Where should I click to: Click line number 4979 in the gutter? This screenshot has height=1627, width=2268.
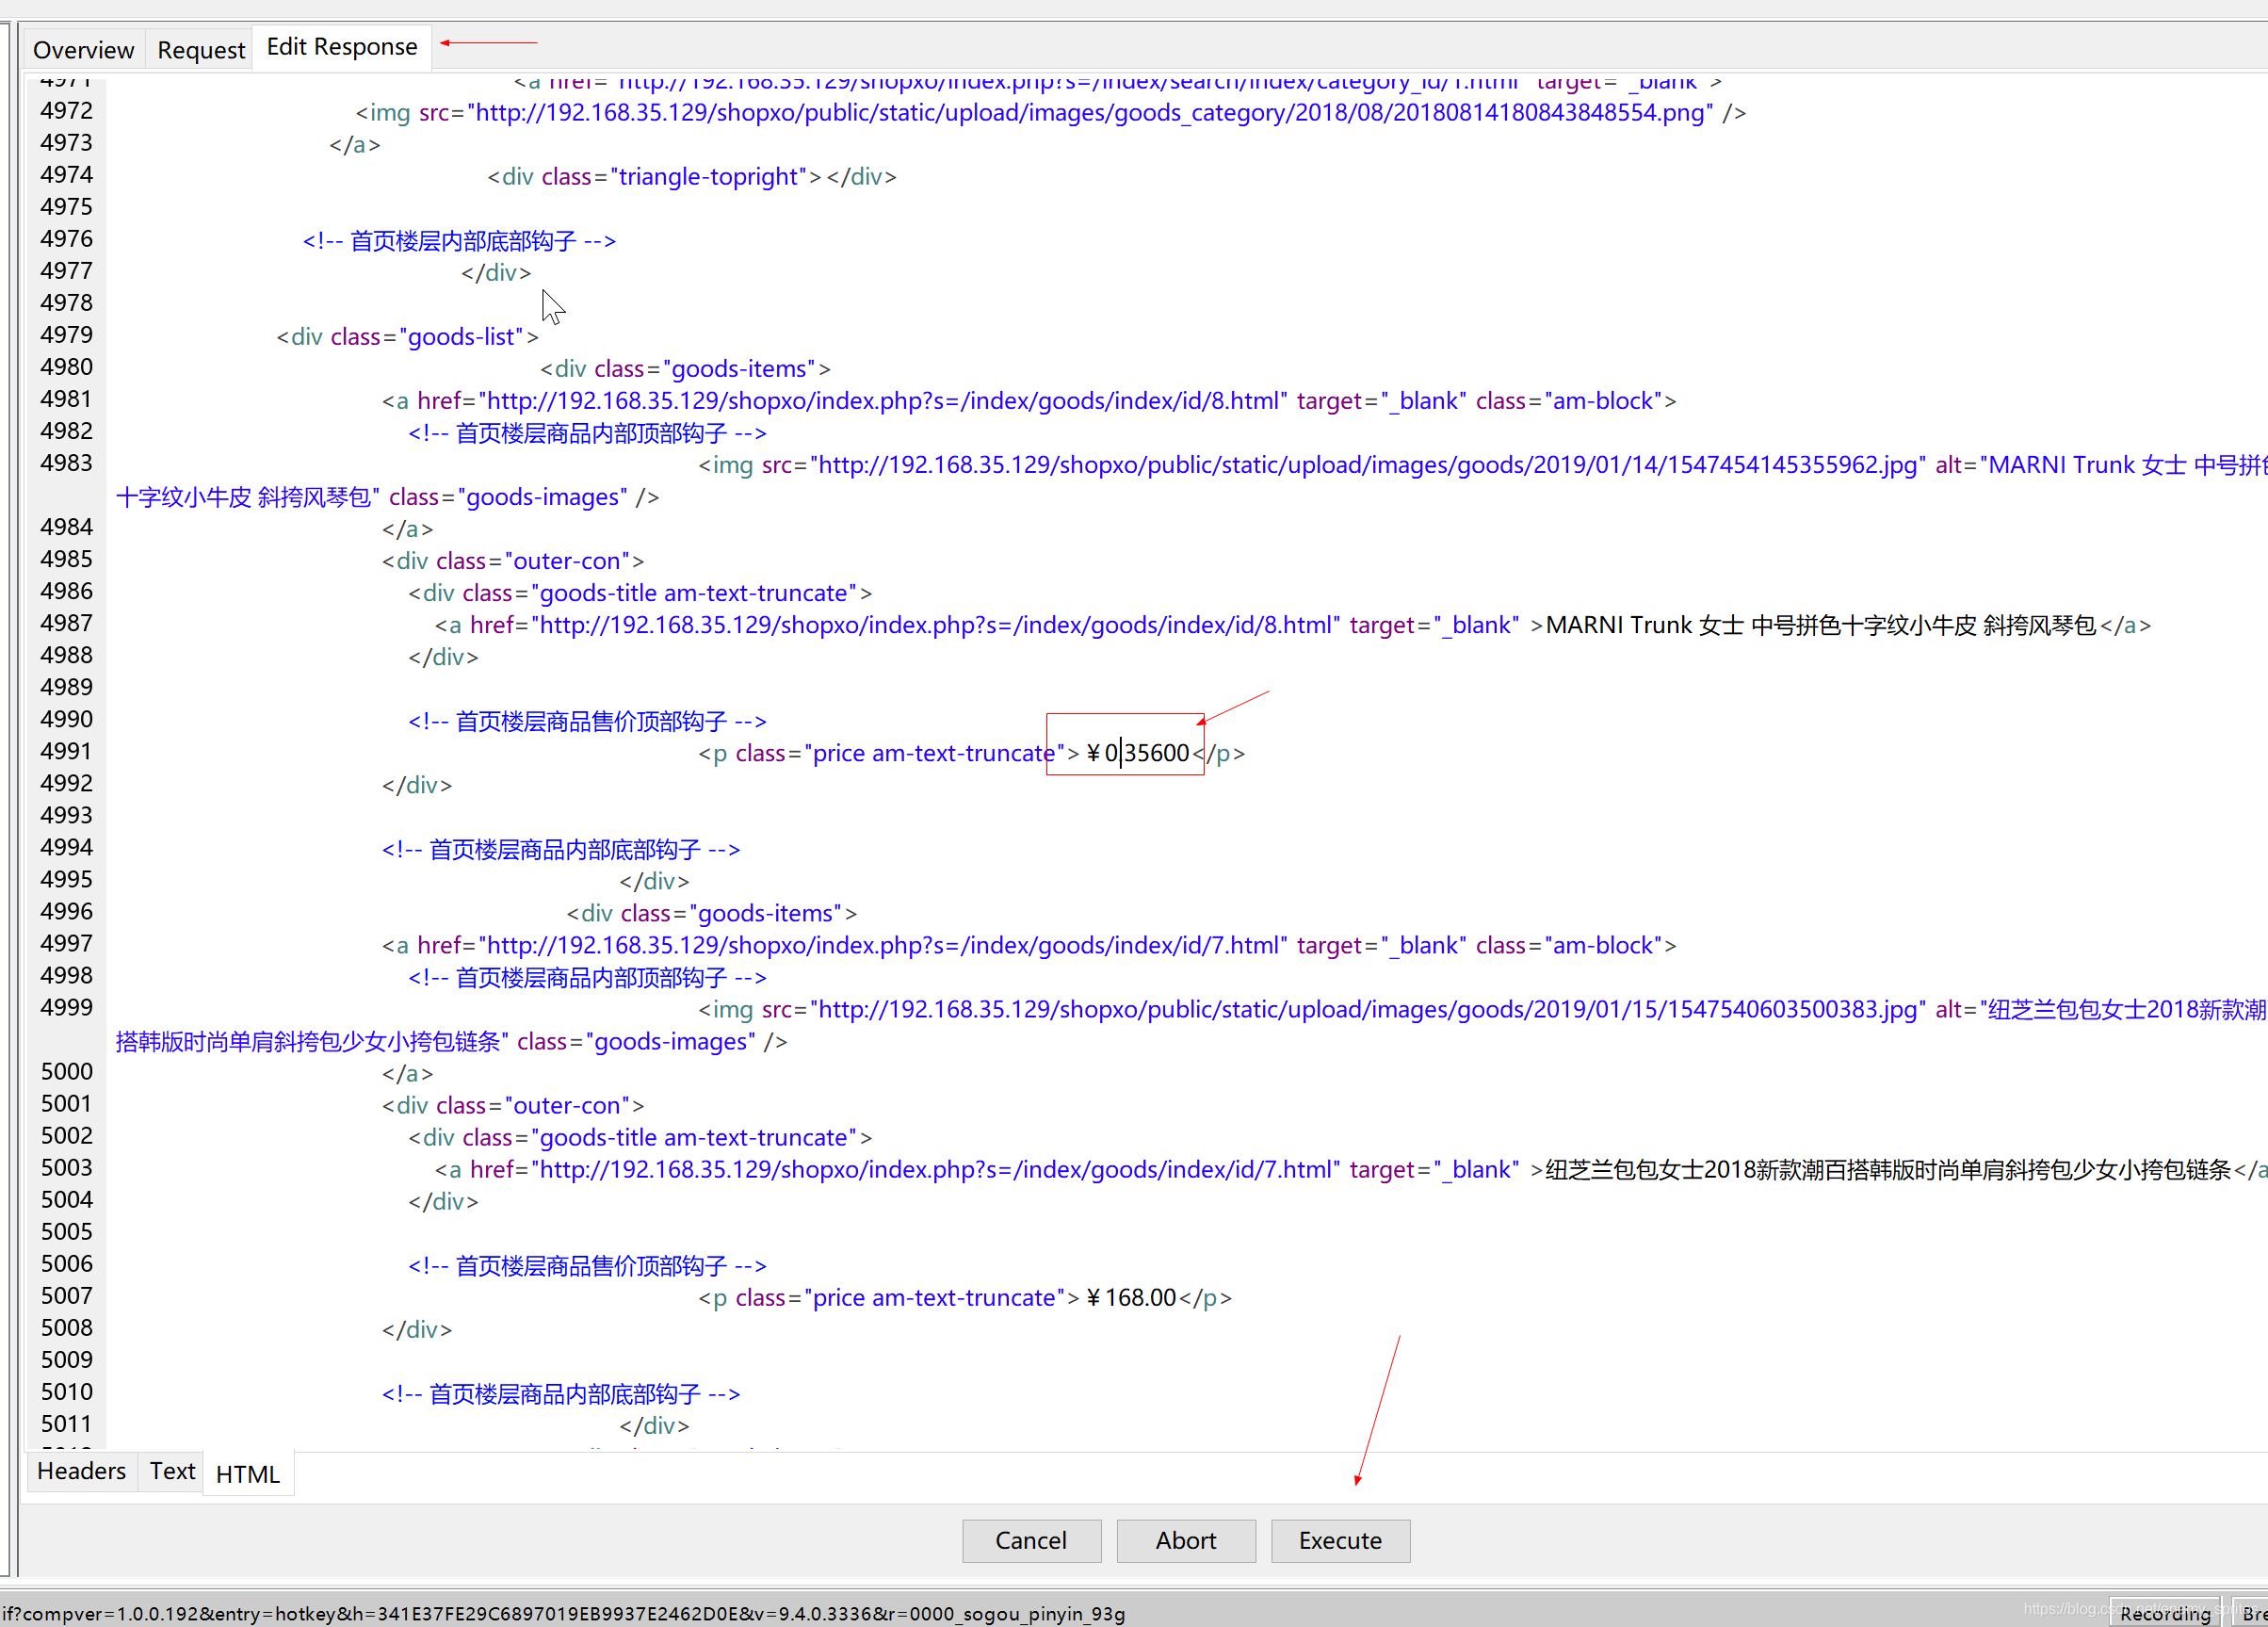pyautogui.click(x=66, y=335)
